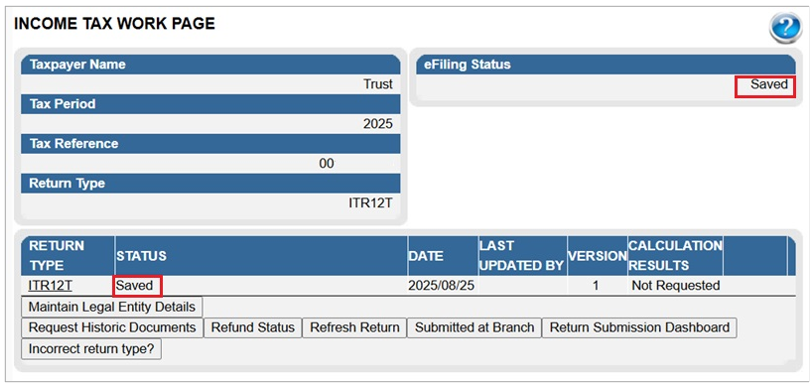Click the DATE column header
Viewport: 812px width, 385px height.
click(426, 256)
